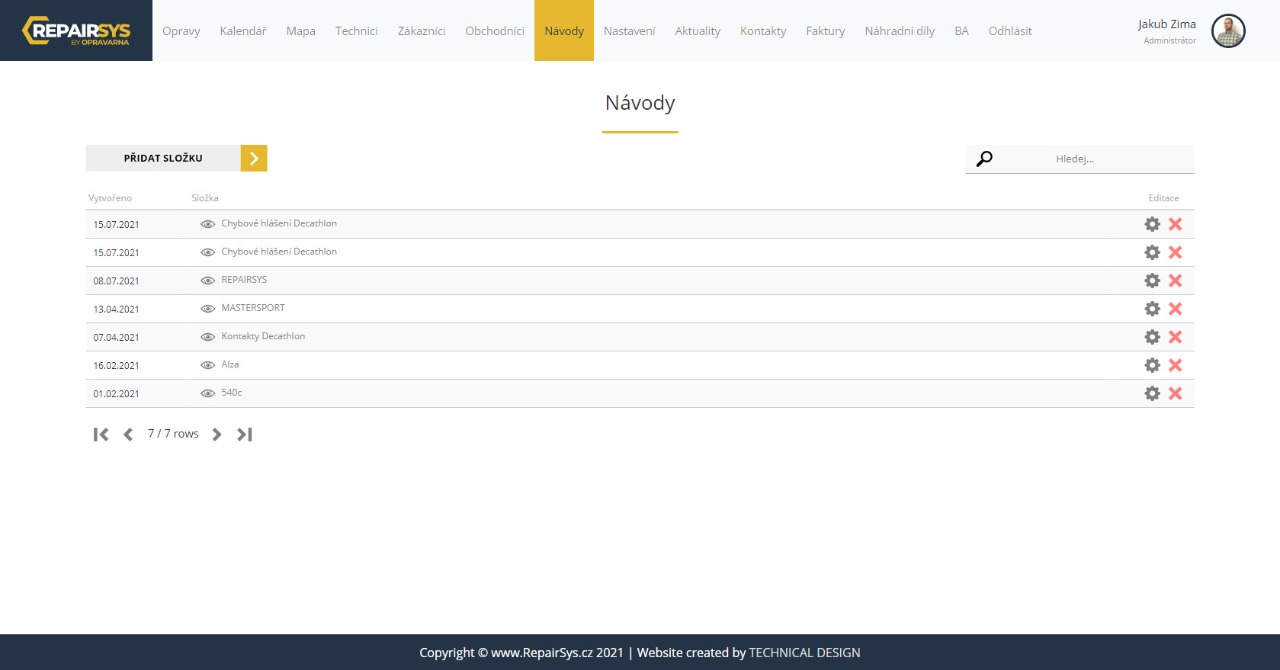Remove the 540c folder with red X
This screenshot has width=1280, height=670.
click(1175, 393)
